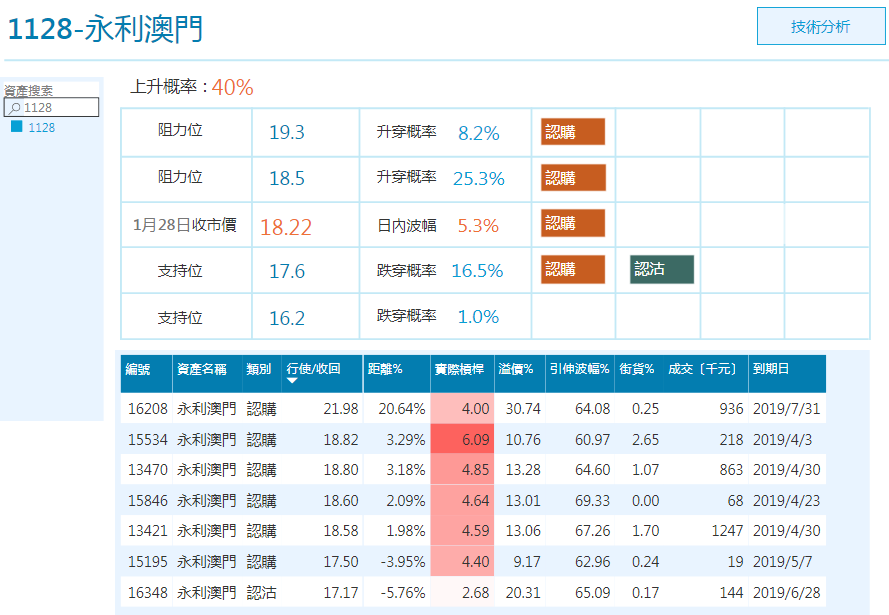This screenshot has height=615, width=889.
Task: Click the 69.33 implied volatility value
Action: click(x=592, y=501)
